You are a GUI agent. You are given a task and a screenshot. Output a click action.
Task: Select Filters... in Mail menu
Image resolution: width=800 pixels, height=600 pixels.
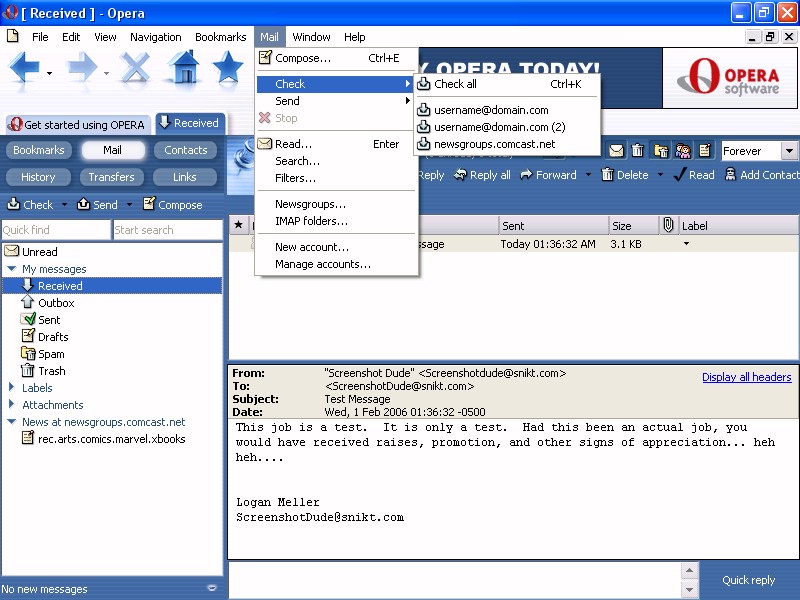pyautogui.click(x=337, y=178)
